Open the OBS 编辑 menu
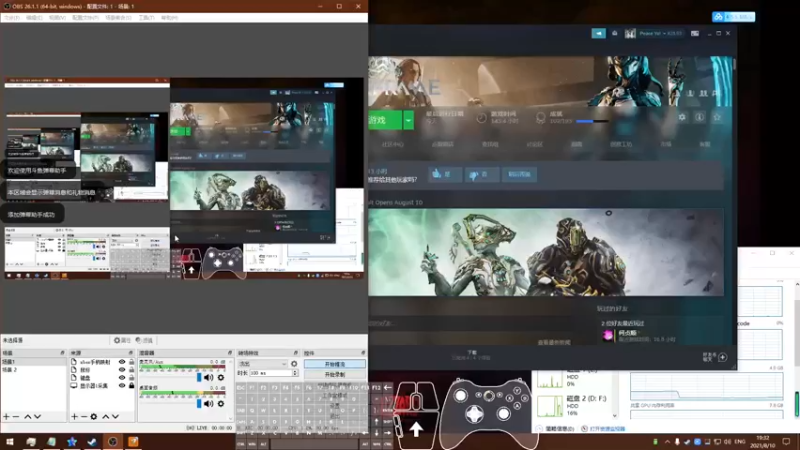 click(x=34, y=18)
